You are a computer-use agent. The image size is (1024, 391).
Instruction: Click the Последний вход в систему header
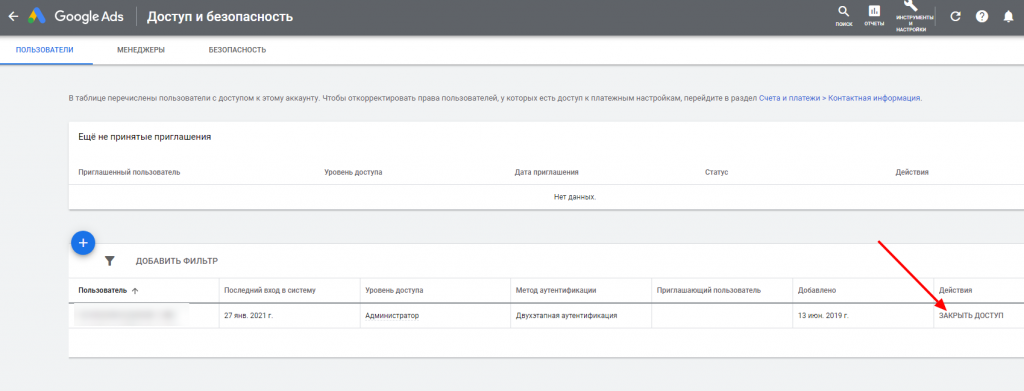270,290
